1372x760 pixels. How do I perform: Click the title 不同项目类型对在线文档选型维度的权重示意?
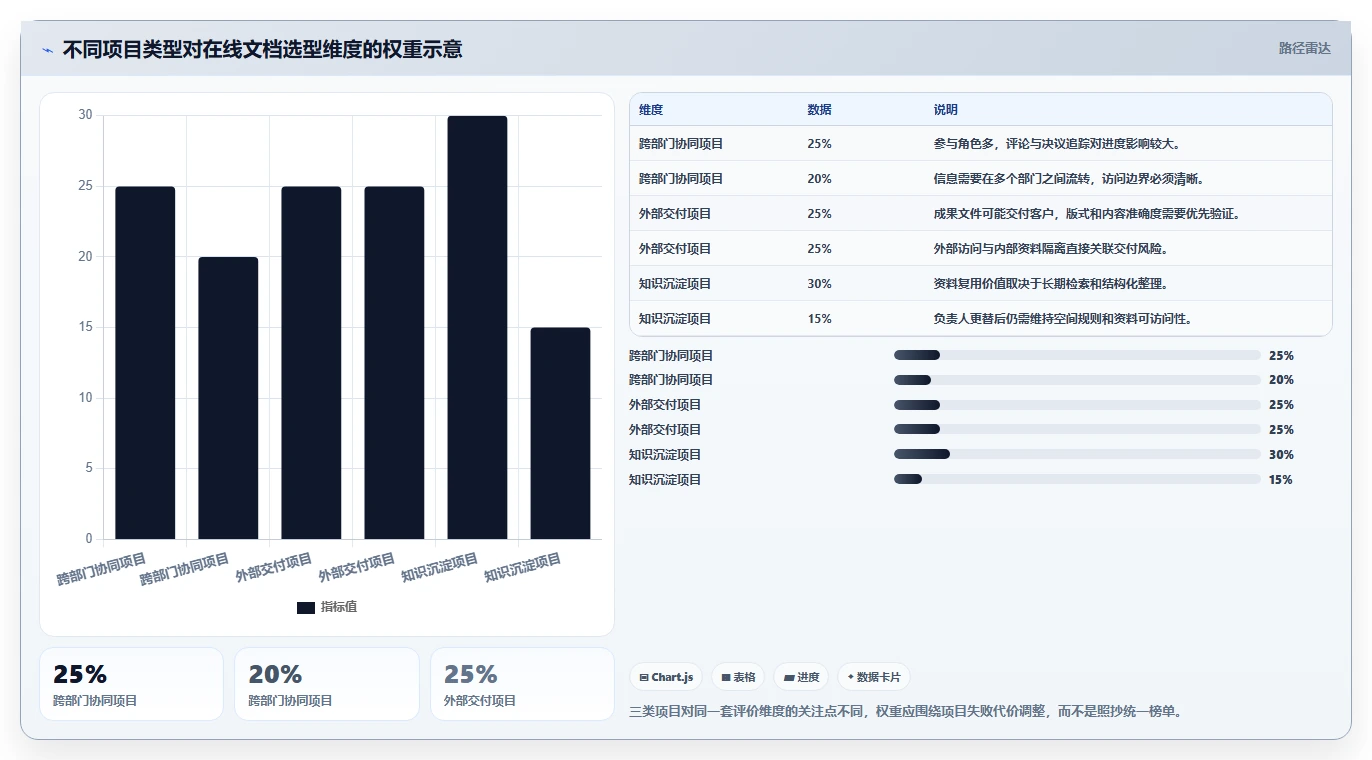click(x=262, y=50)
